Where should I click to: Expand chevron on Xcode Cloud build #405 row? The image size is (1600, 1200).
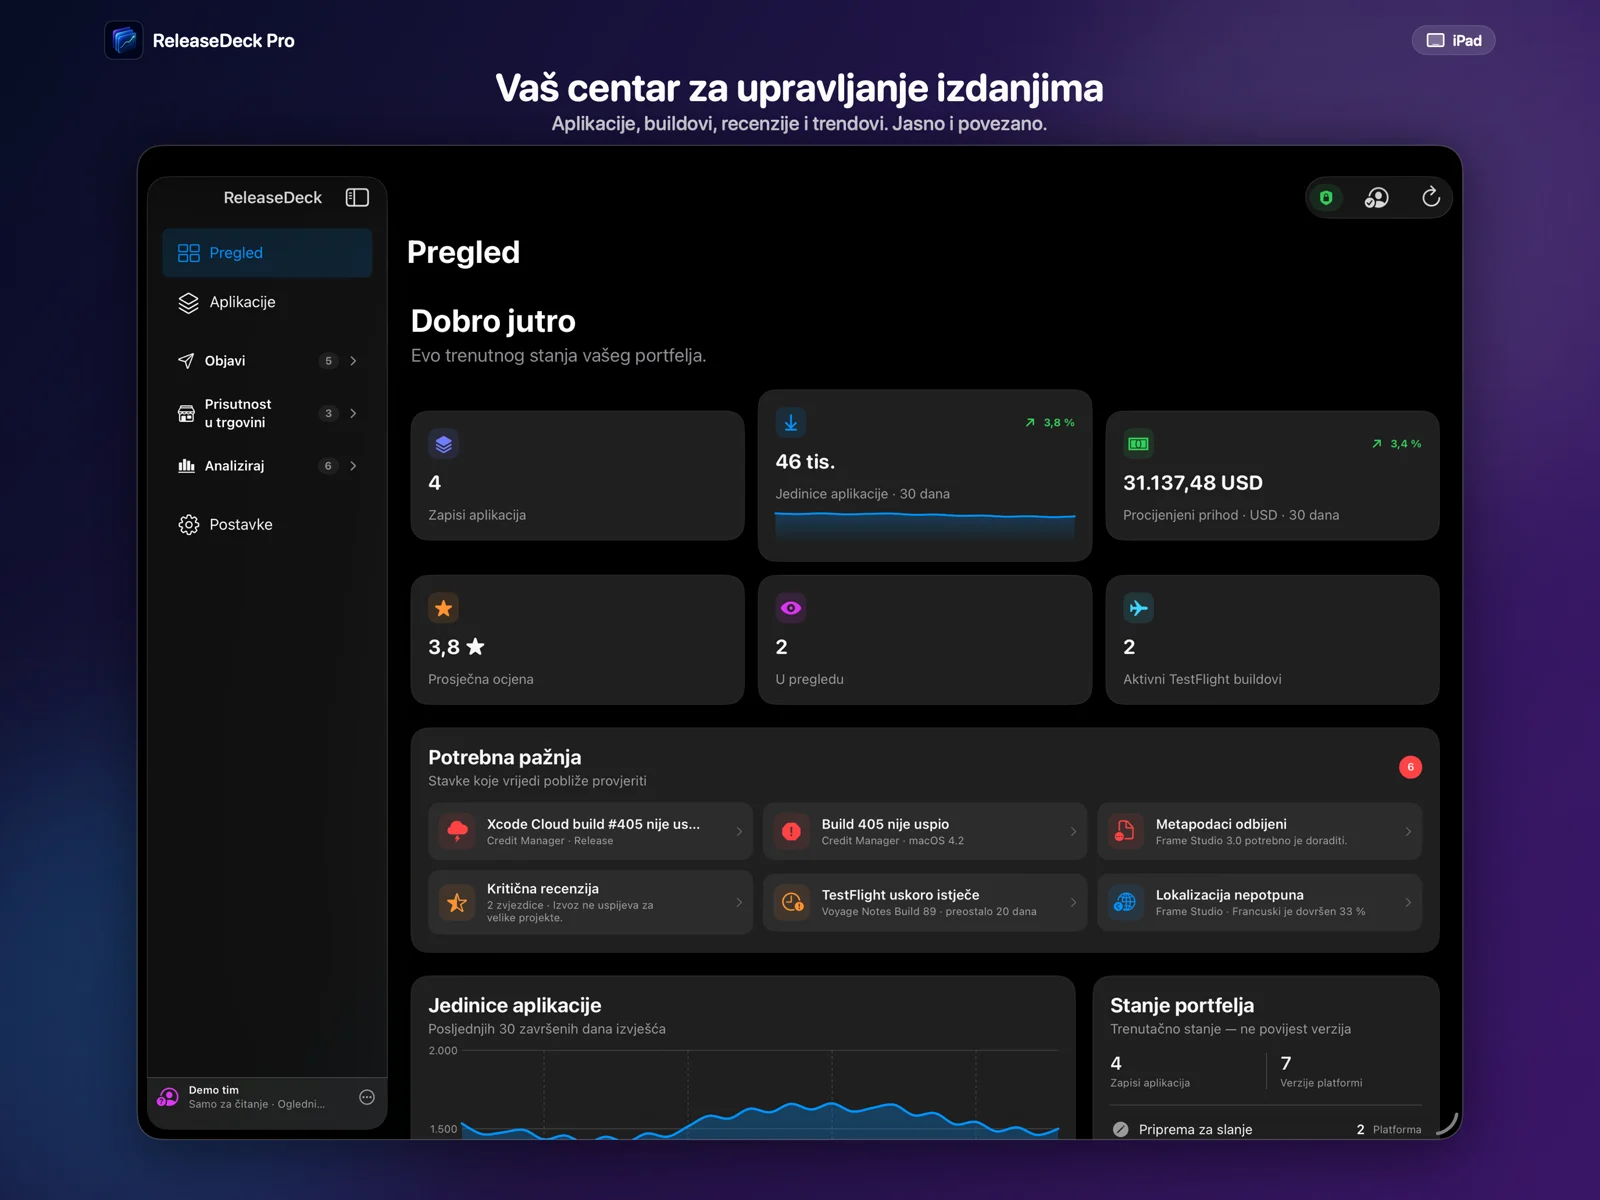[x=739, y=832]
